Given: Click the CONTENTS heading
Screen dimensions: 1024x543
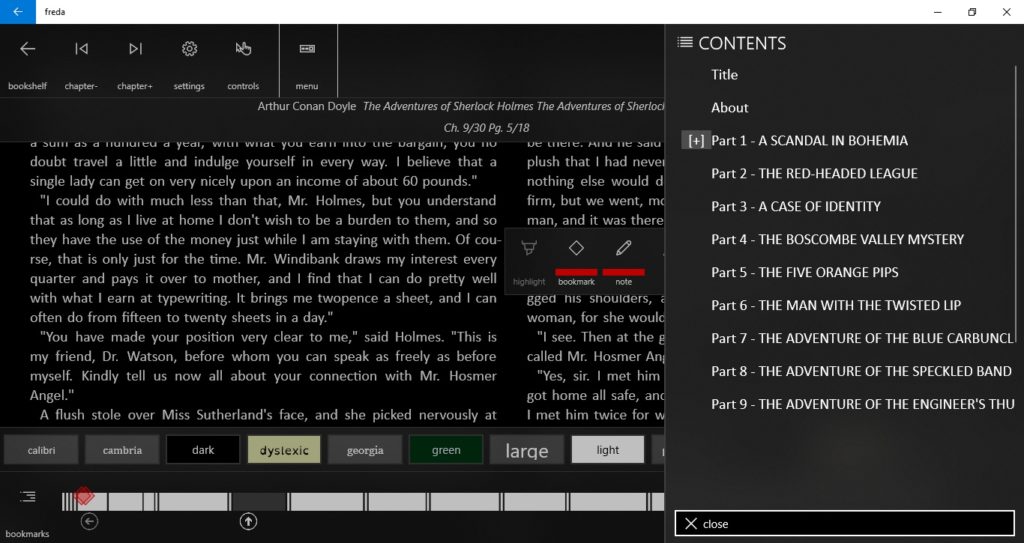Looking at the screenshot, I should (742, 43).
